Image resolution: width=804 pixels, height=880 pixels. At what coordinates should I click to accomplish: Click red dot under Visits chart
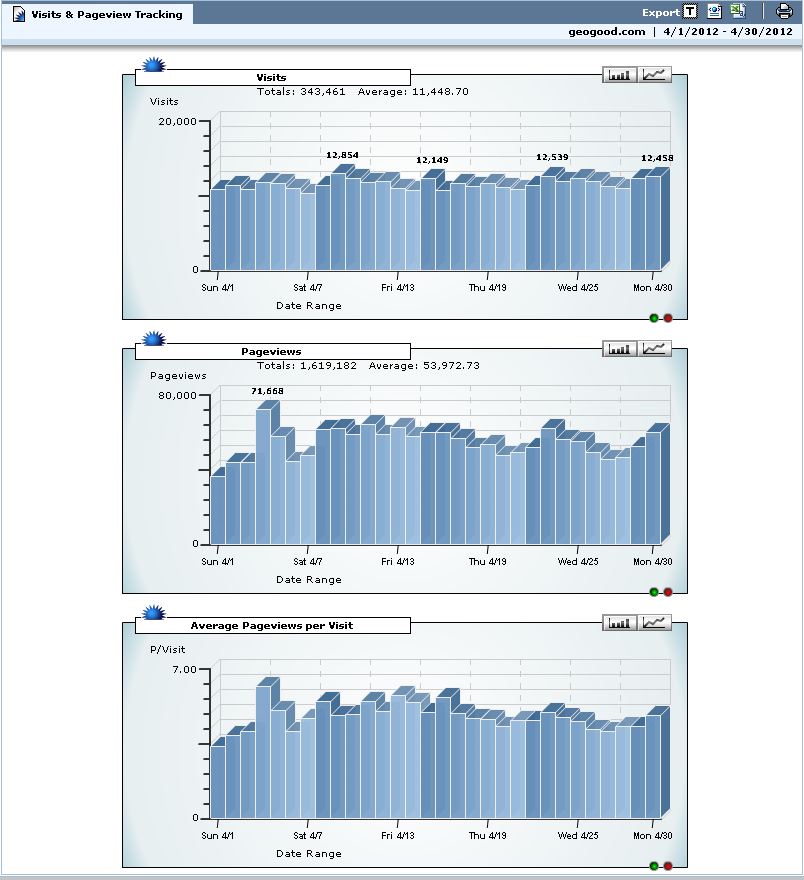point(668,318)
